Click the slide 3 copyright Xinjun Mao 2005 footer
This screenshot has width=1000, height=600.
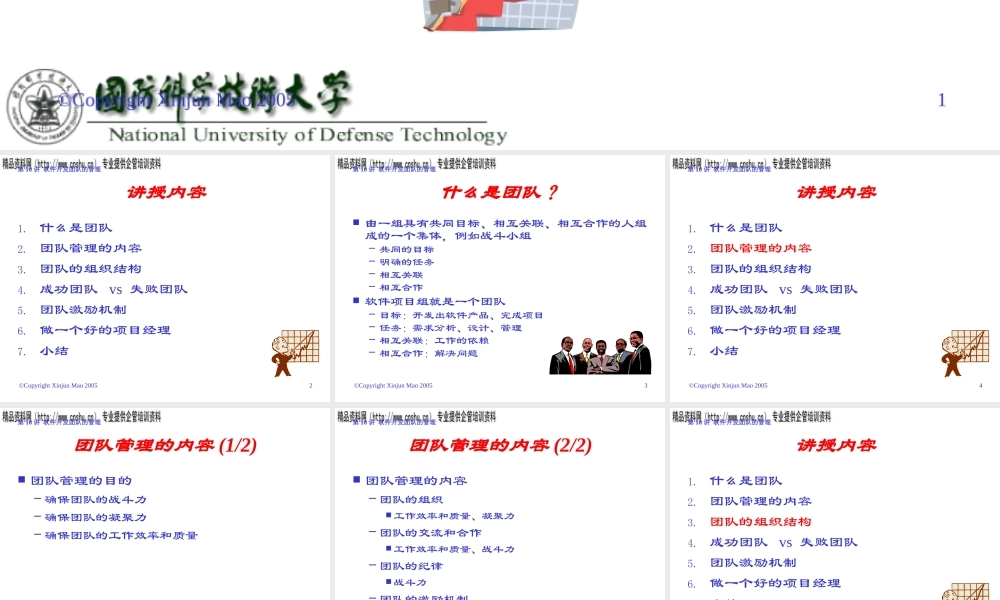click(393, 386)
